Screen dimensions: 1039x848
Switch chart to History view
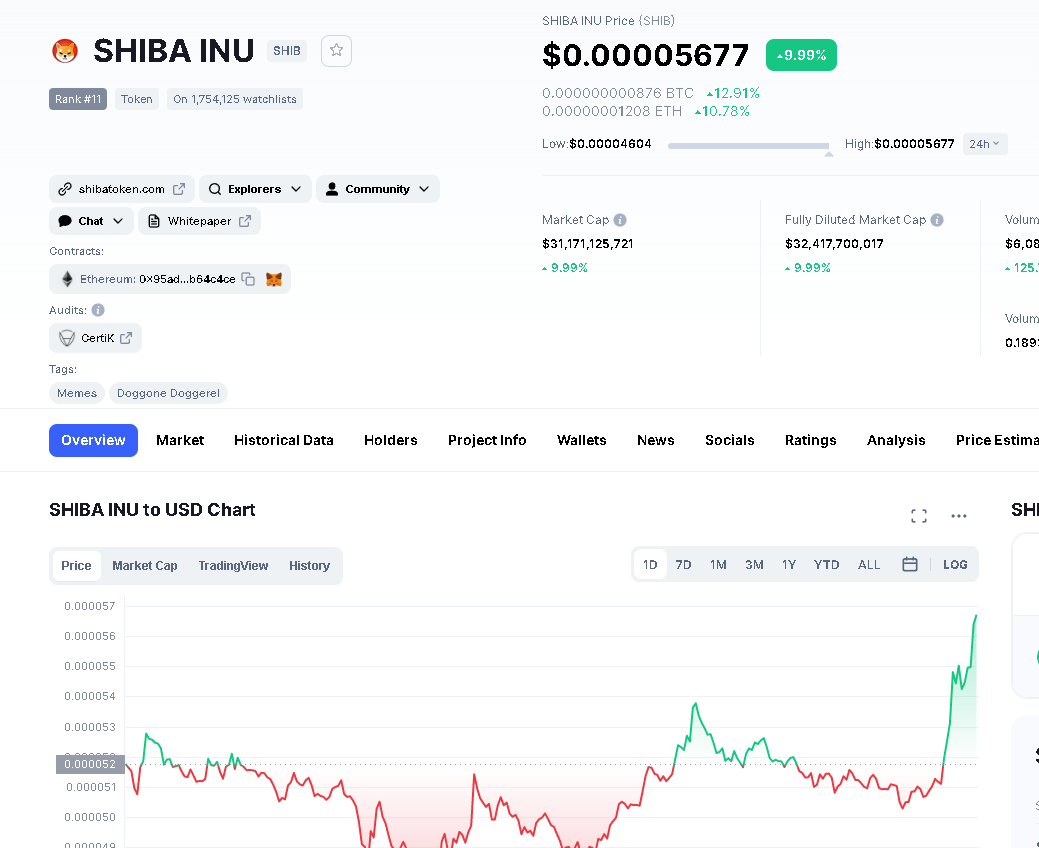click(309, 566)
